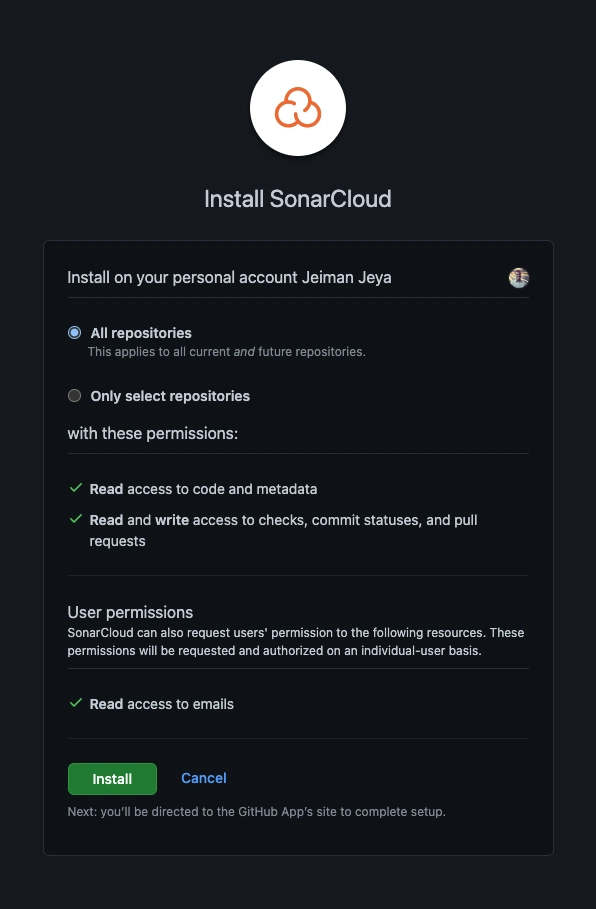Click the "with these permissions:" text
This screenshot has height=909, width=596.
[152, 434]
